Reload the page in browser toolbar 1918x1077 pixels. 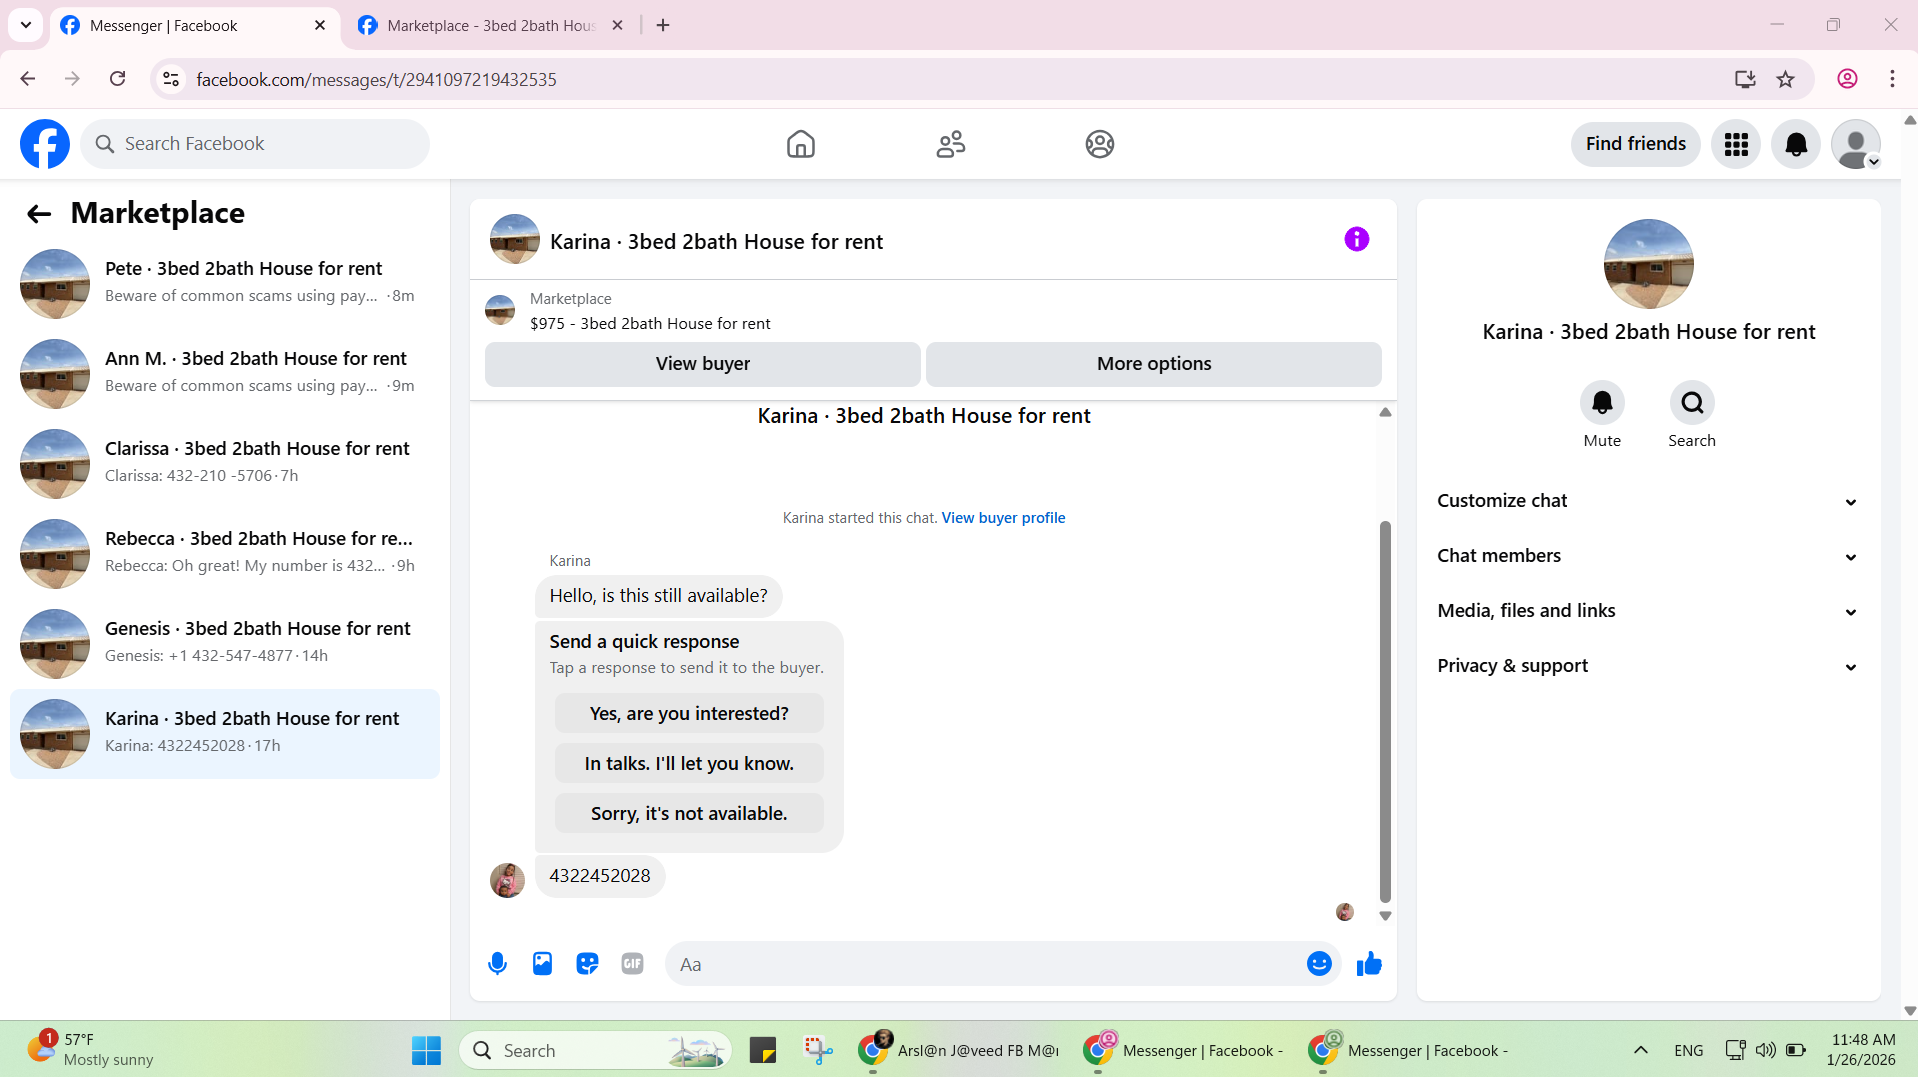coord(117,79)
